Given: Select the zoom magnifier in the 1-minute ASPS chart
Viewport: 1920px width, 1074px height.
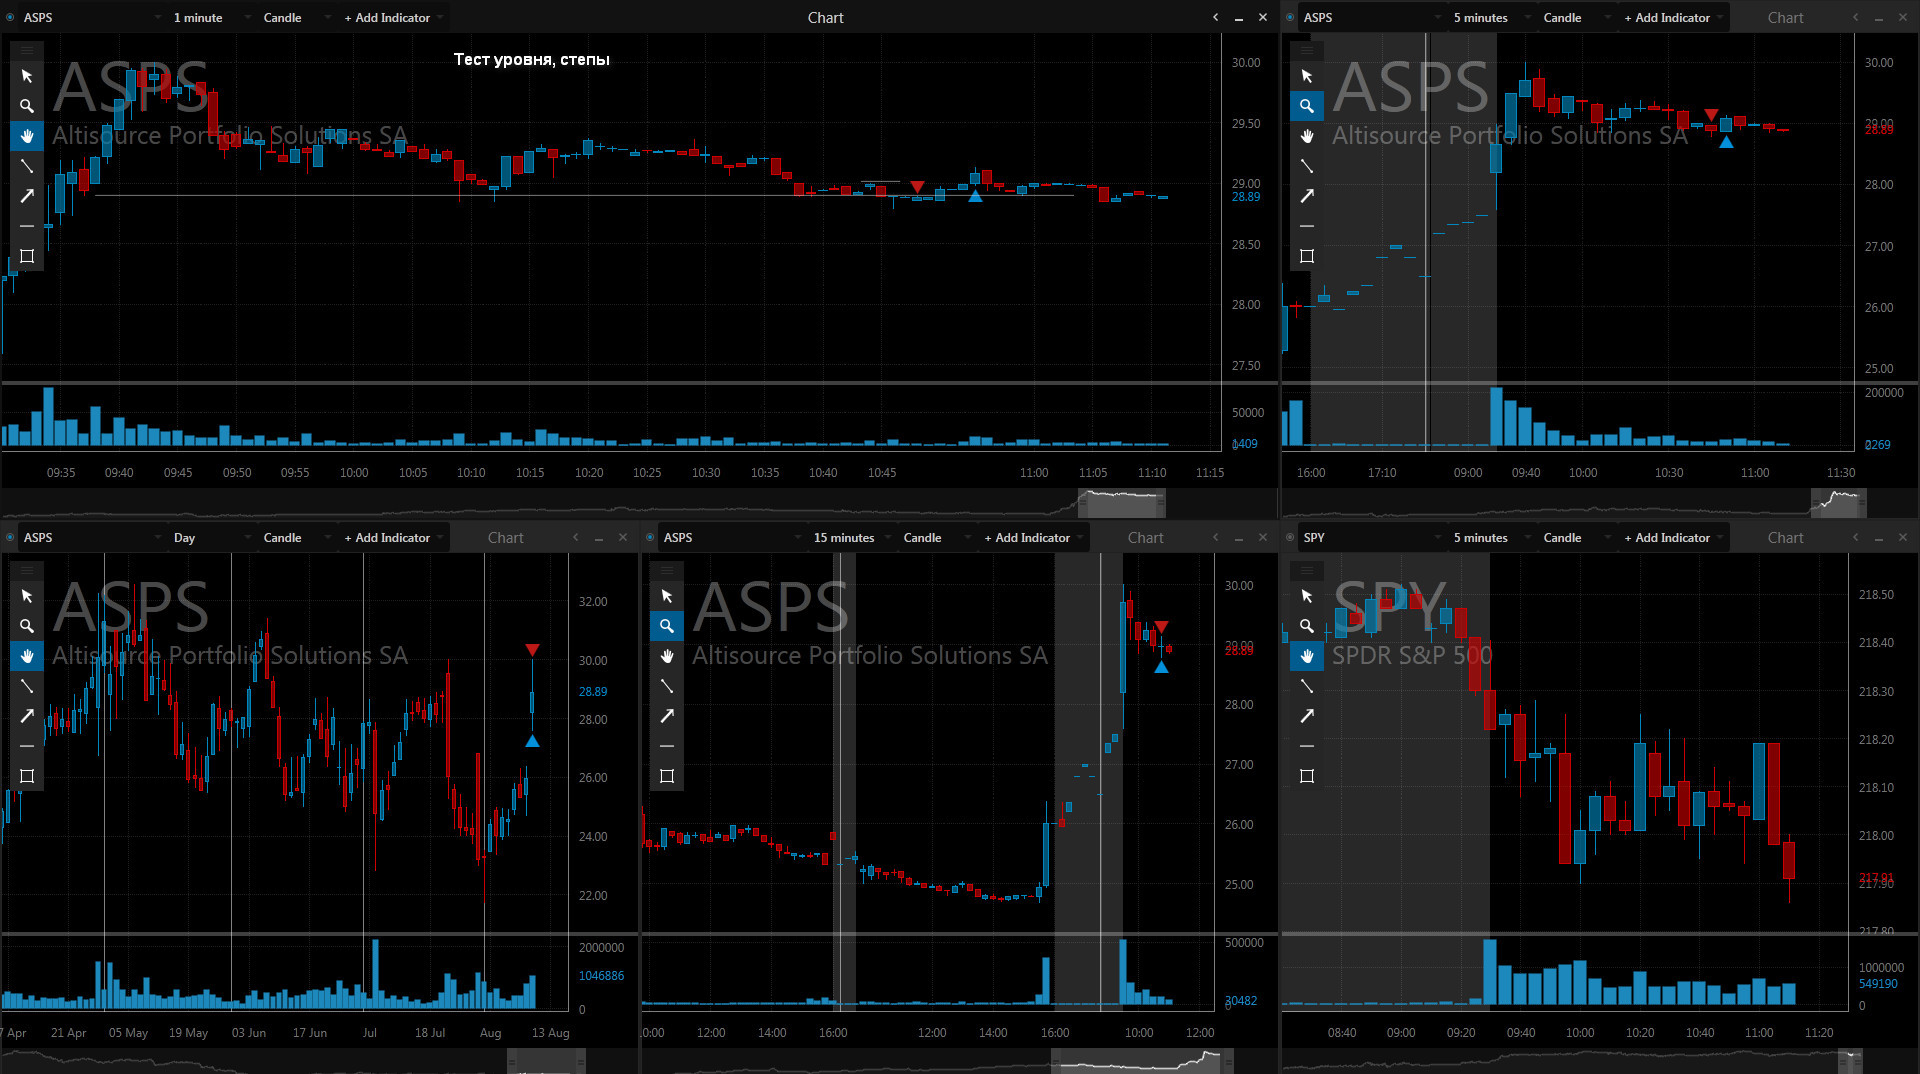Looking at the screenshot, I should 27,106.
